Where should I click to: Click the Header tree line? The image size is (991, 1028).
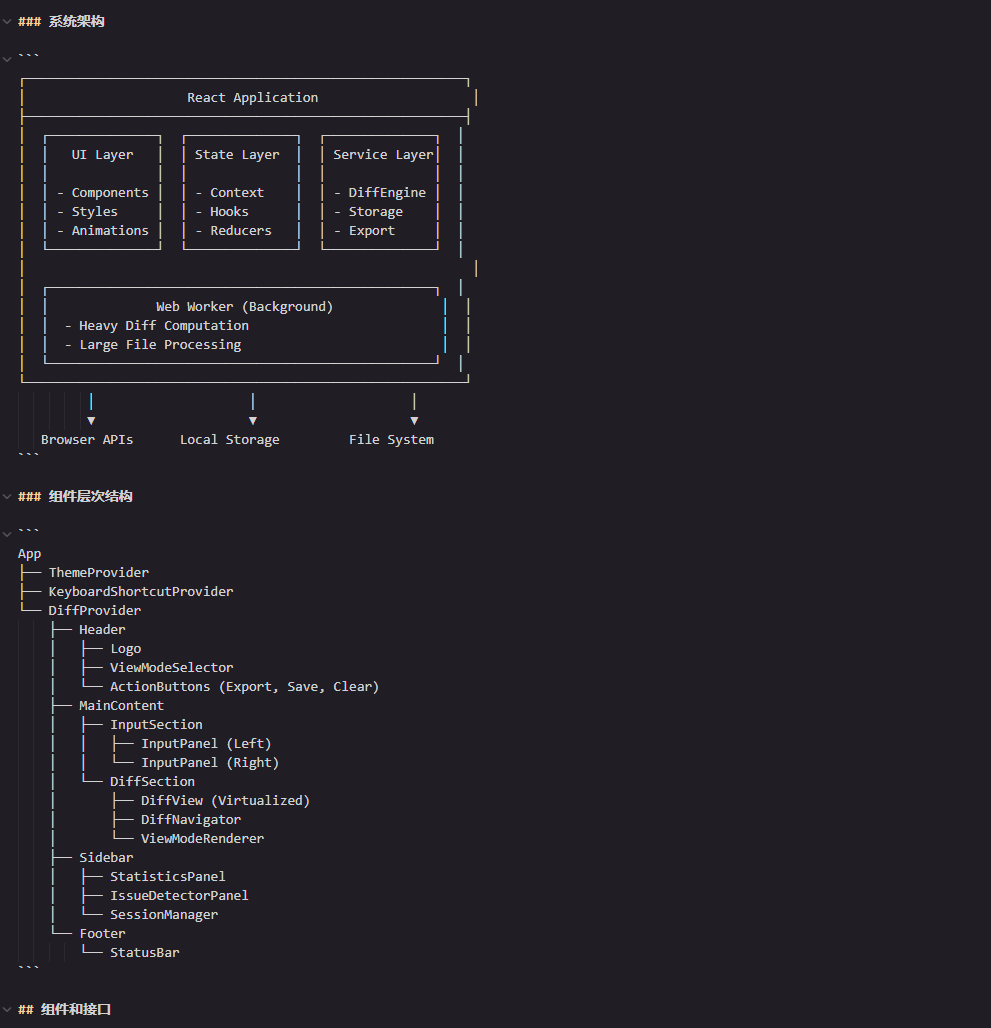(102, 630)
